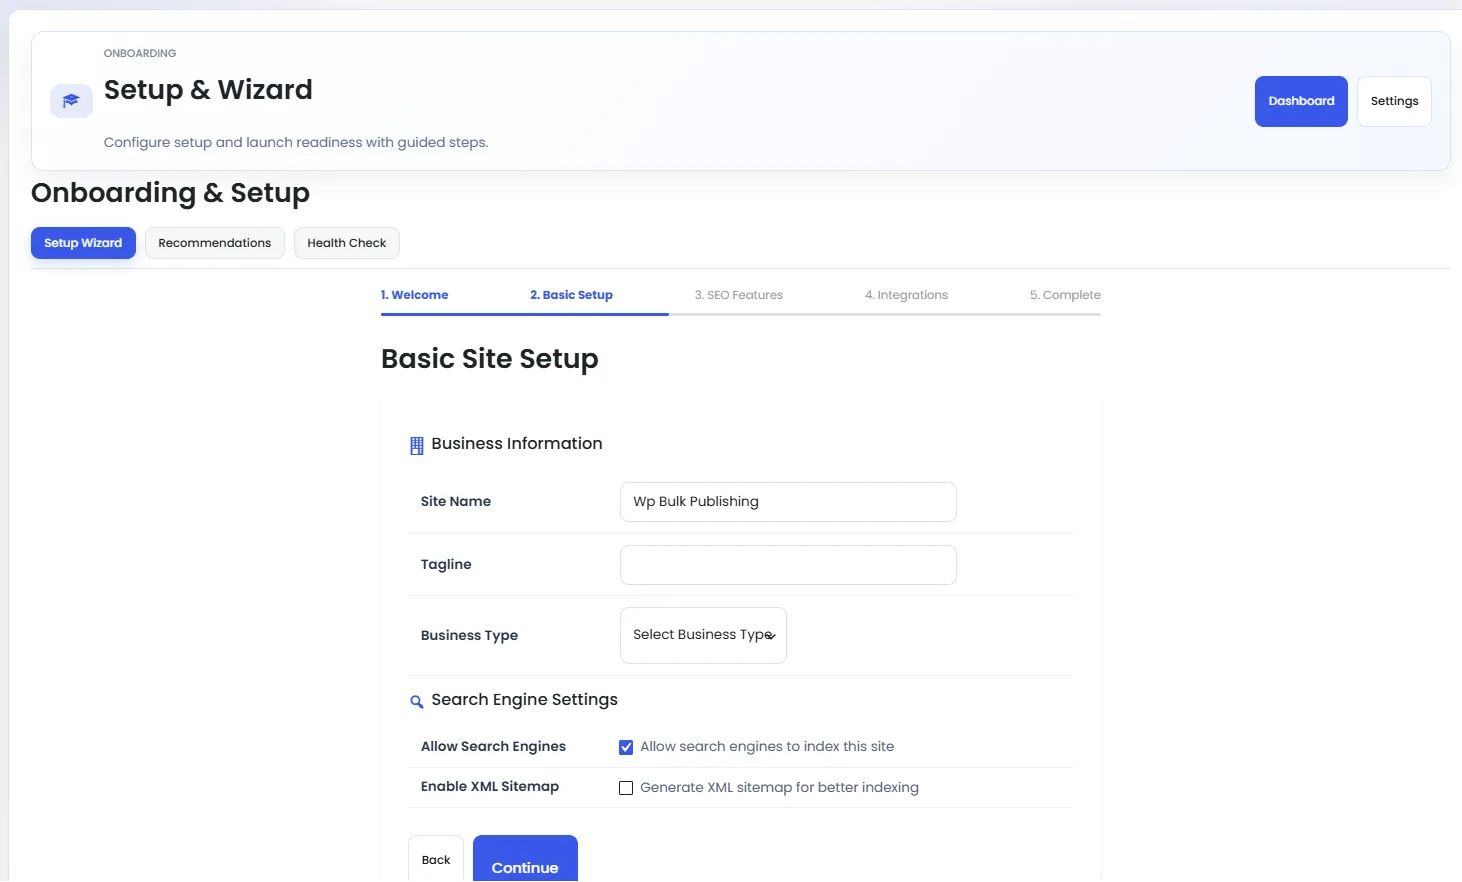Click the Generate XML sitemap label text

click(x=779, y=788)
